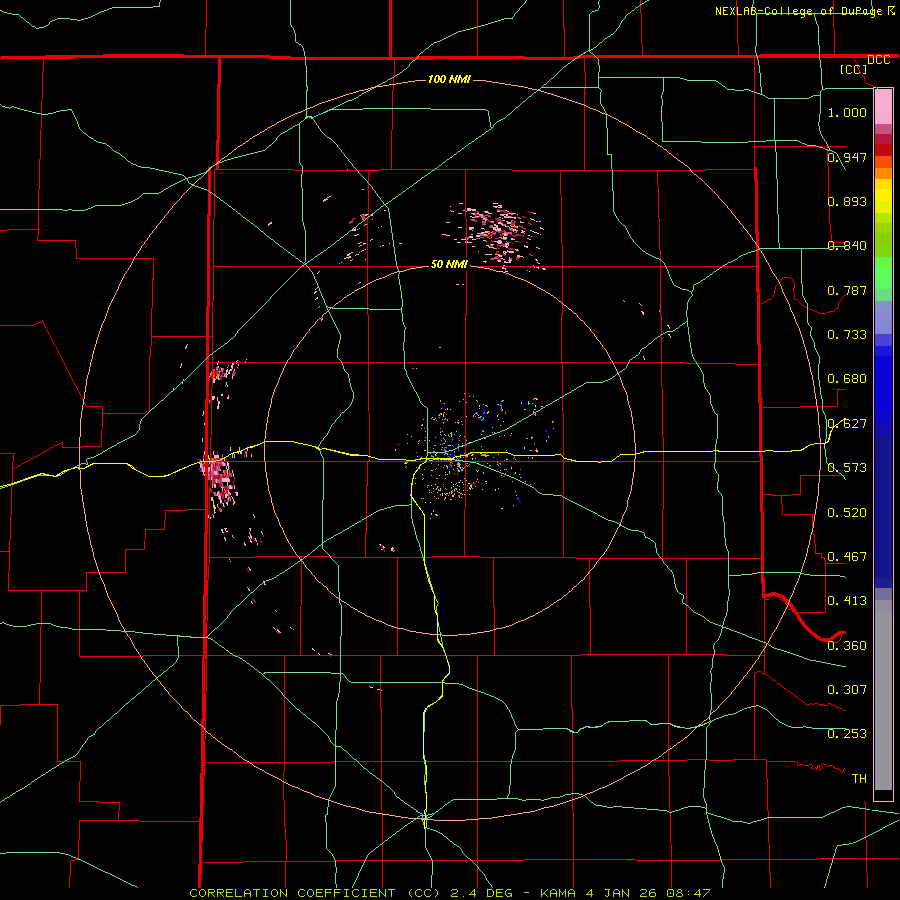Viewport: 900px width, 900px height.
Task: Click the 08:47 timestamp
Action: point(688,893)
